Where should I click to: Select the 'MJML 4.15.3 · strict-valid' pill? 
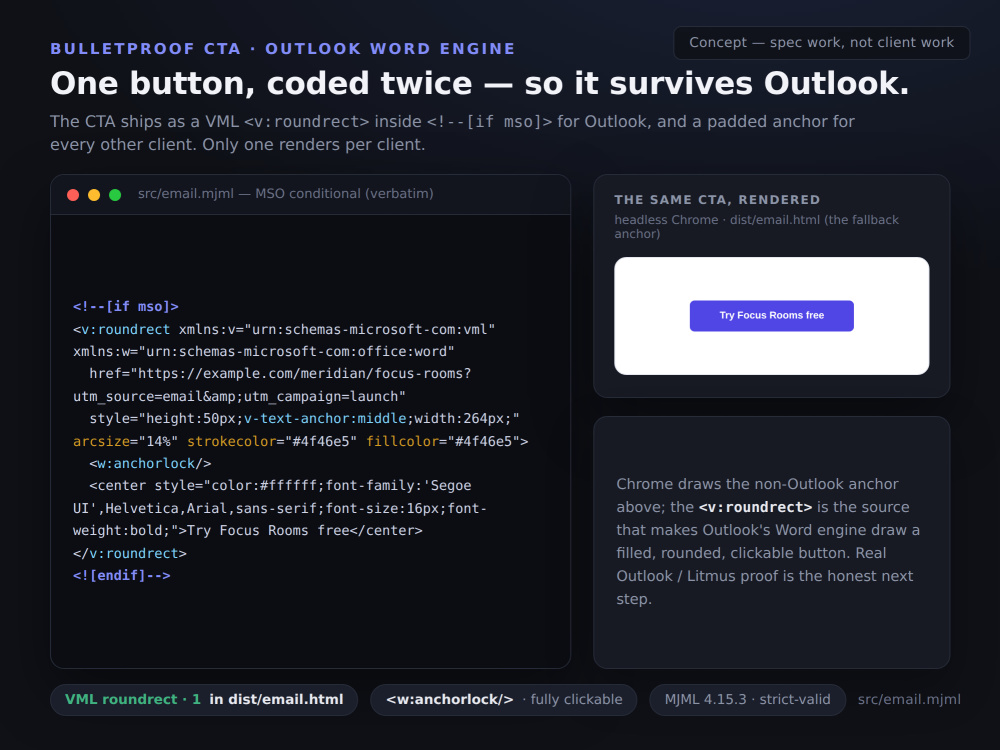click(x=747, y=700)
